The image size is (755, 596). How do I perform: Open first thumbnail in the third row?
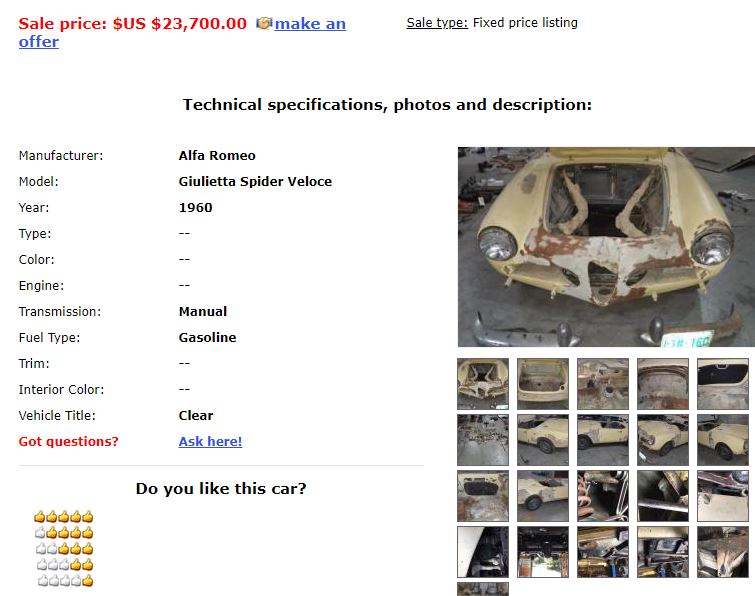483,496
